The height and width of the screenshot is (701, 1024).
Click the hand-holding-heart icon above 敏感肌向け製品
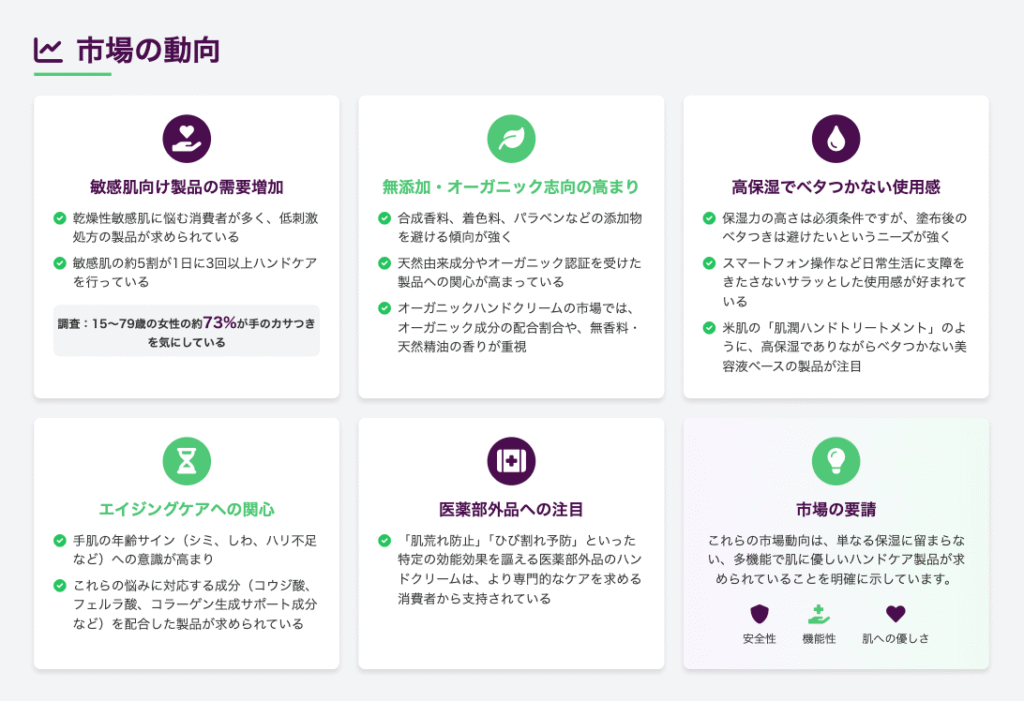(186, 139)
